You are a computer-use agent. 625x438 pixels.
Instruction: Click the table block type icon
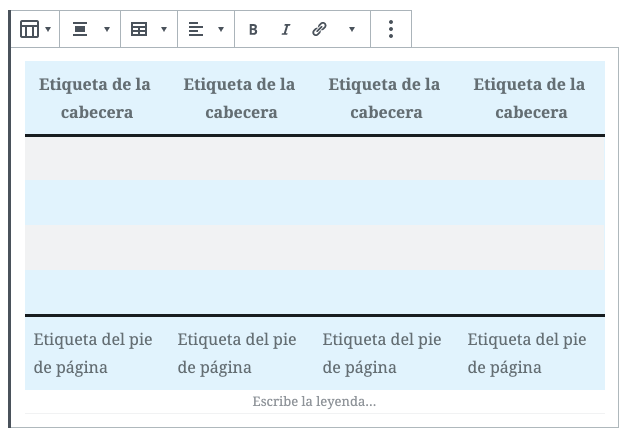pyautogui.click(x=29, y=30)
